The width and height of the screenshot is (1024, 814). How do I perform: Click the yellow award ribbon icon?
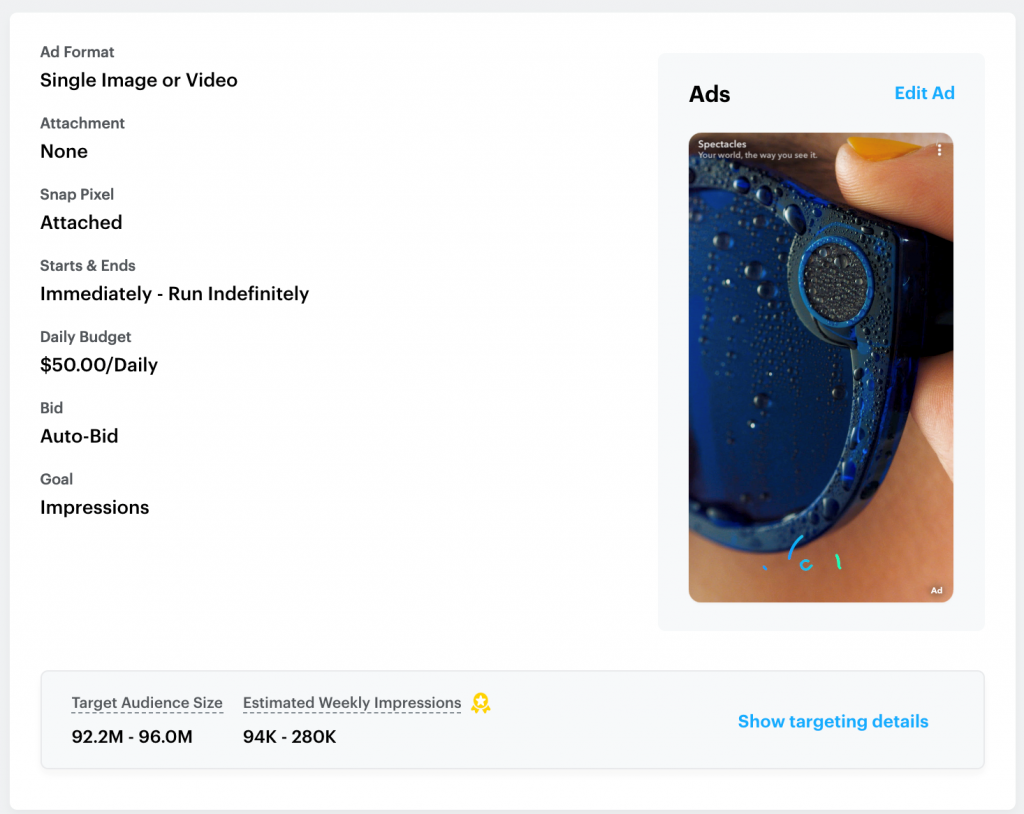[481, 703]
